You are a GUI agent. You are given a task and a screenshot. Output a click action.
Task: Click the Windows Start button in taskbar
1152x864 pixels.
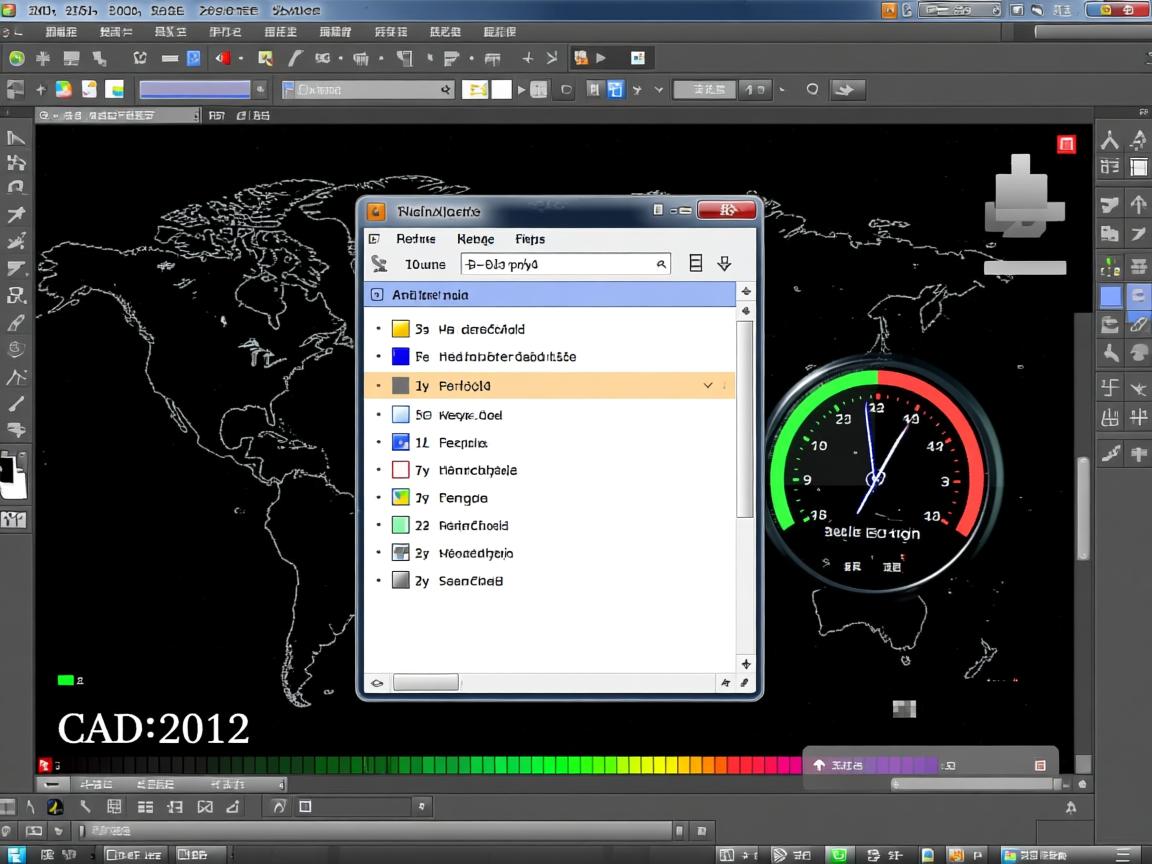17,855
